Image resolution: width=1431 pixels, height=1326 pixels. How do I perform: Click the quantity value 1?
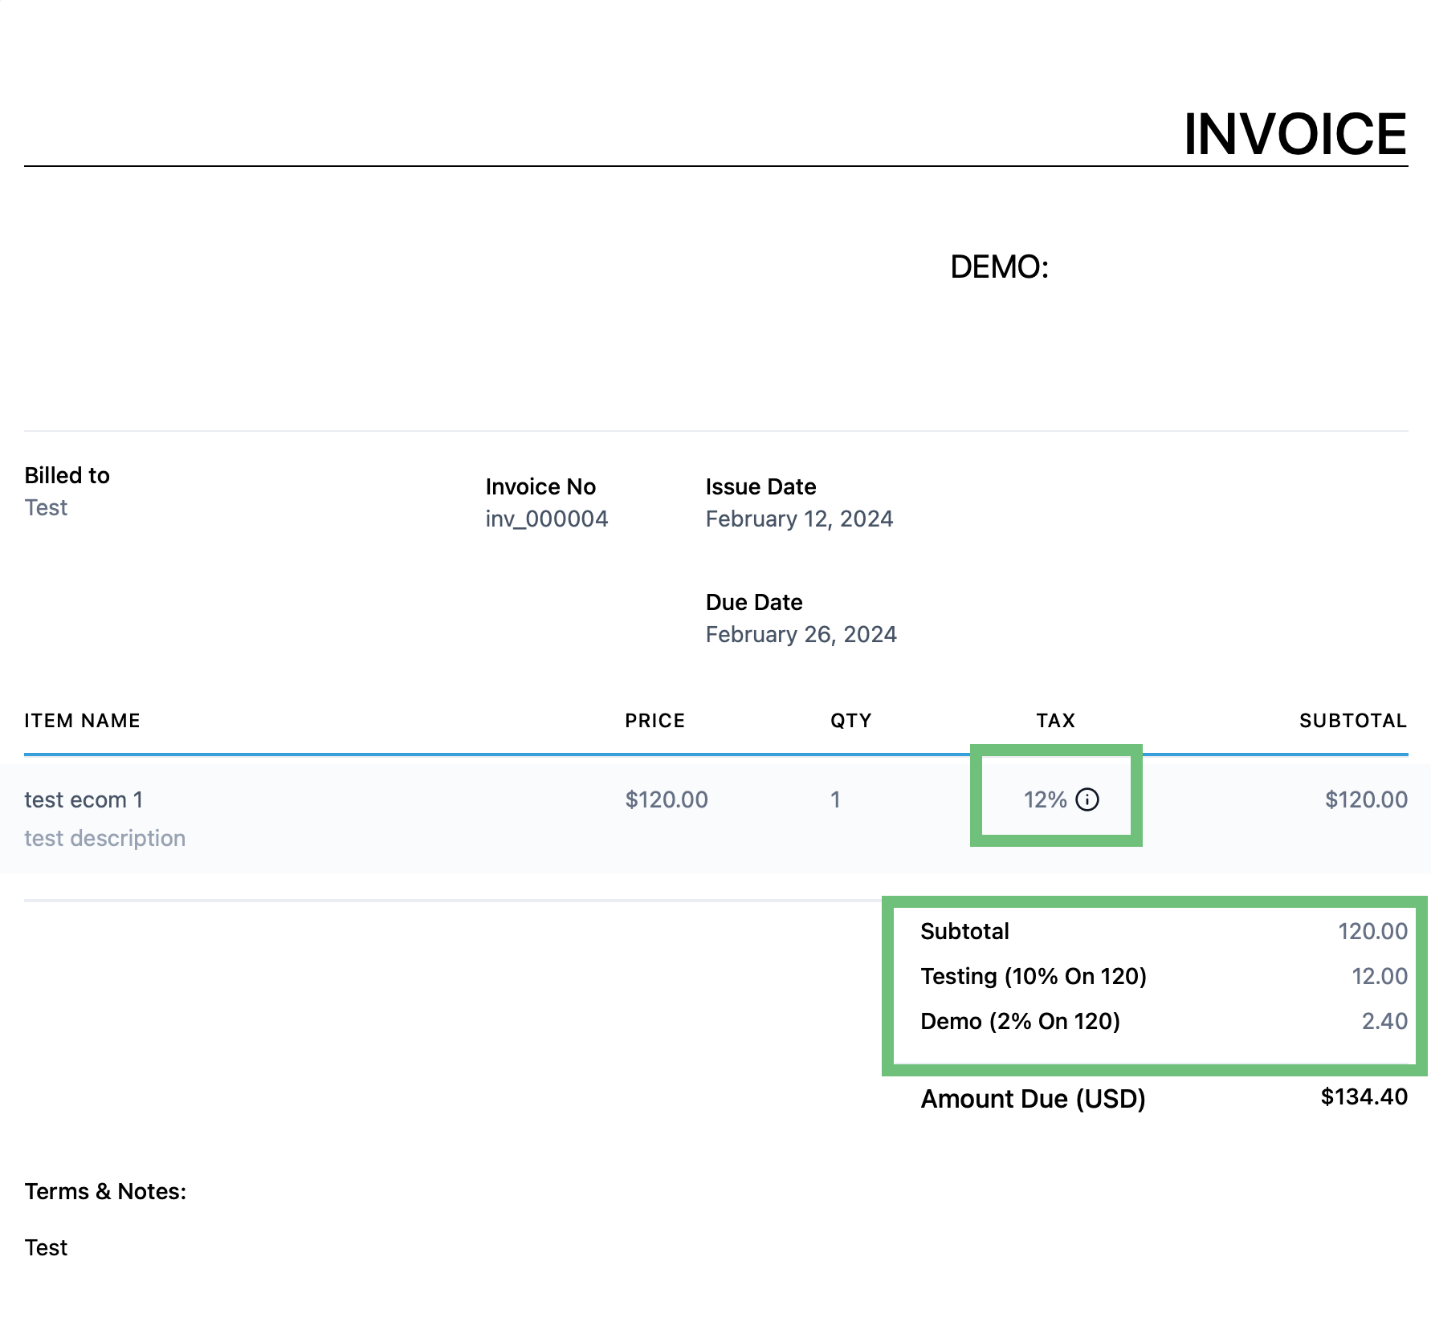836,800
